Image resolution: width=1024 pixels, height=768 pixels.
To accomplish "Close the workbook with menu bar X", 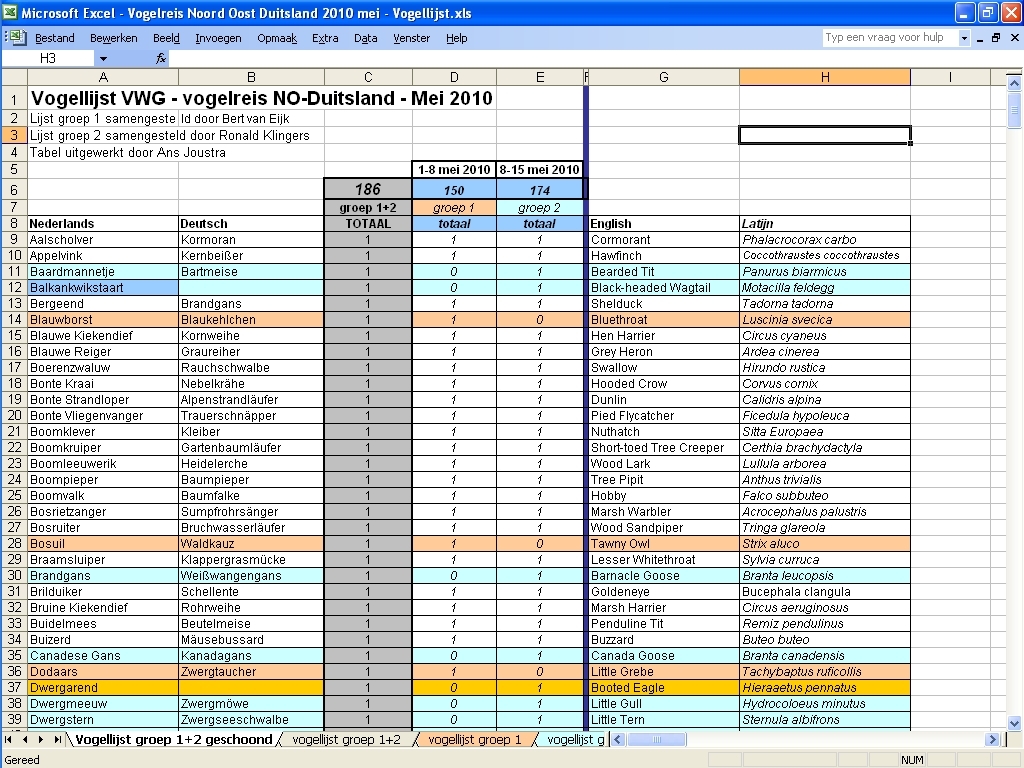I will pos(1014,38).
